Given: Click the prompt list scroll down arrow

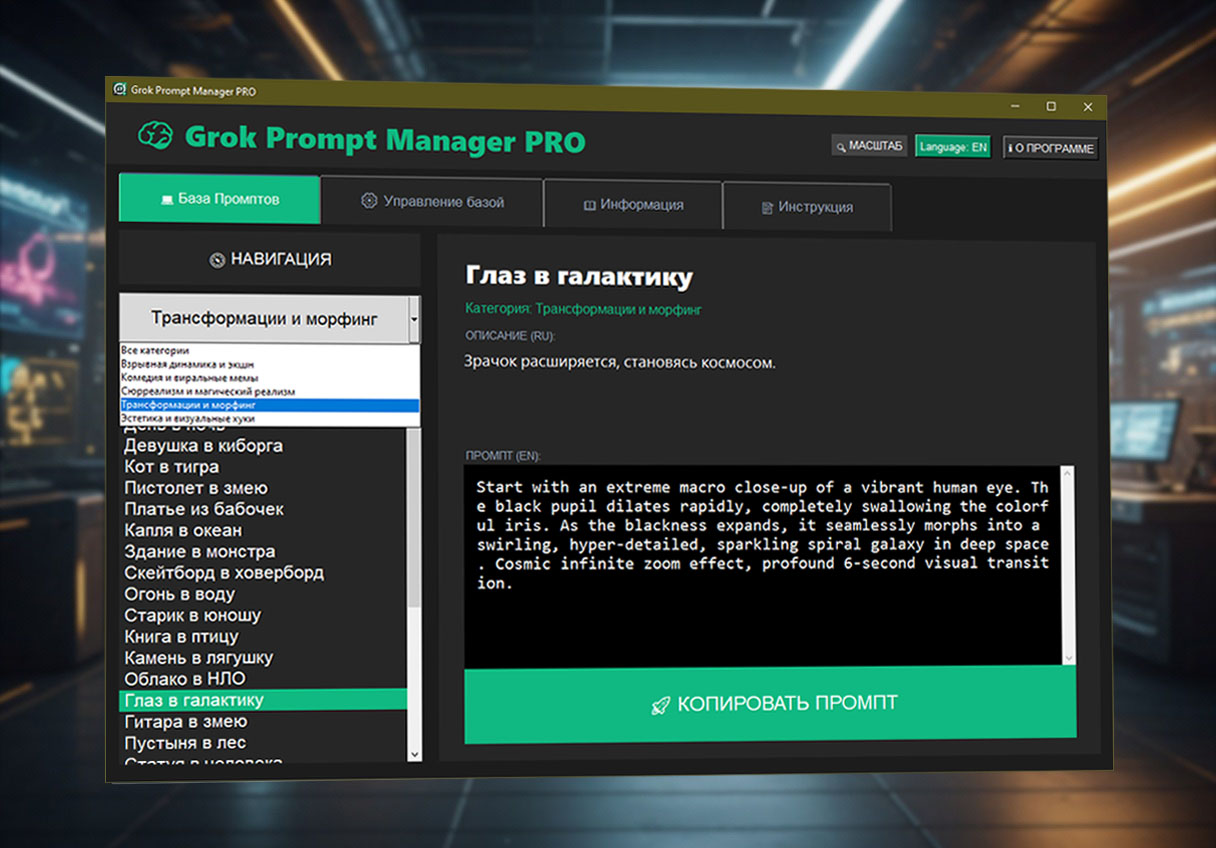Looking at the screenshot, I should coord(414,753).
